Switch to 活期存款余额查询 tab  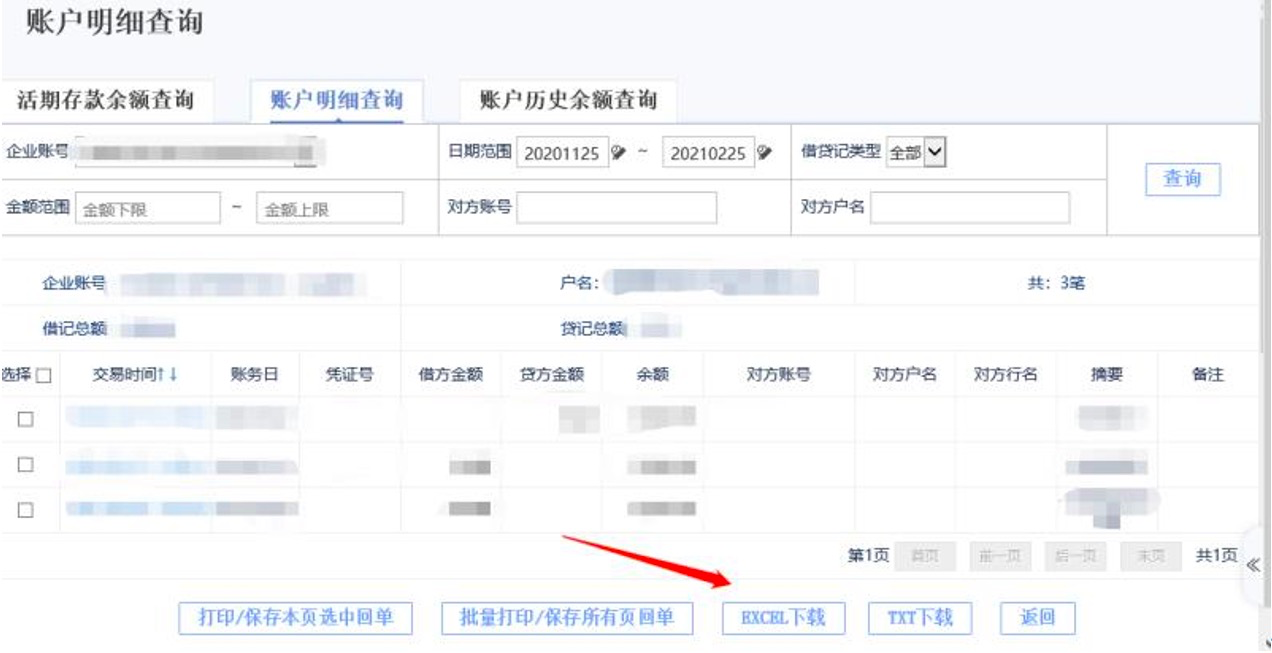[x=105, y=101]
